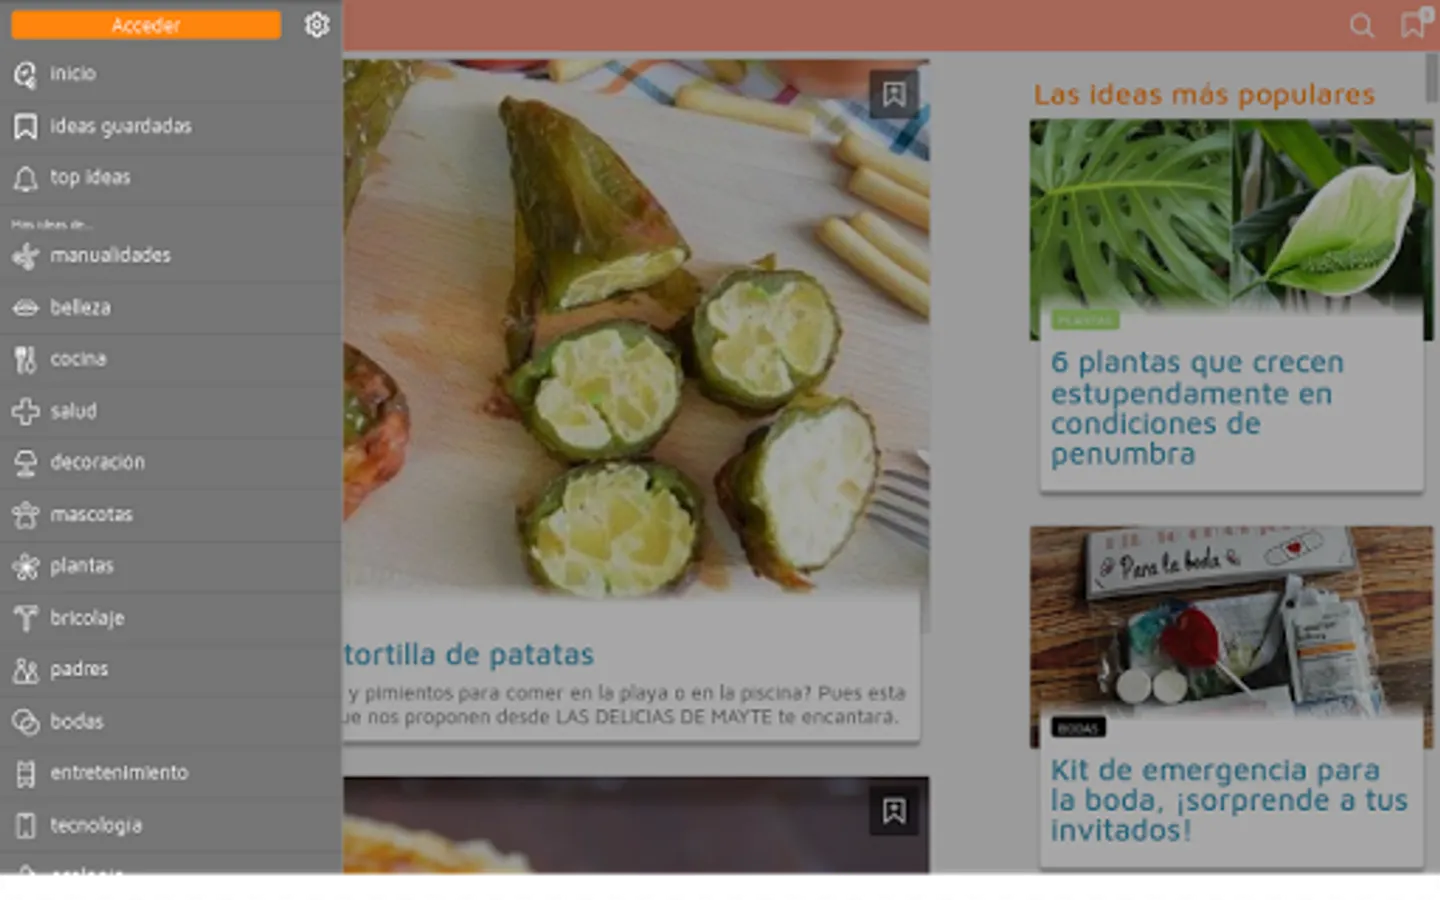This screenshot has height=900, width=1440.
Task: Click the entretenimiento film icon
Action: click(25, 773)
